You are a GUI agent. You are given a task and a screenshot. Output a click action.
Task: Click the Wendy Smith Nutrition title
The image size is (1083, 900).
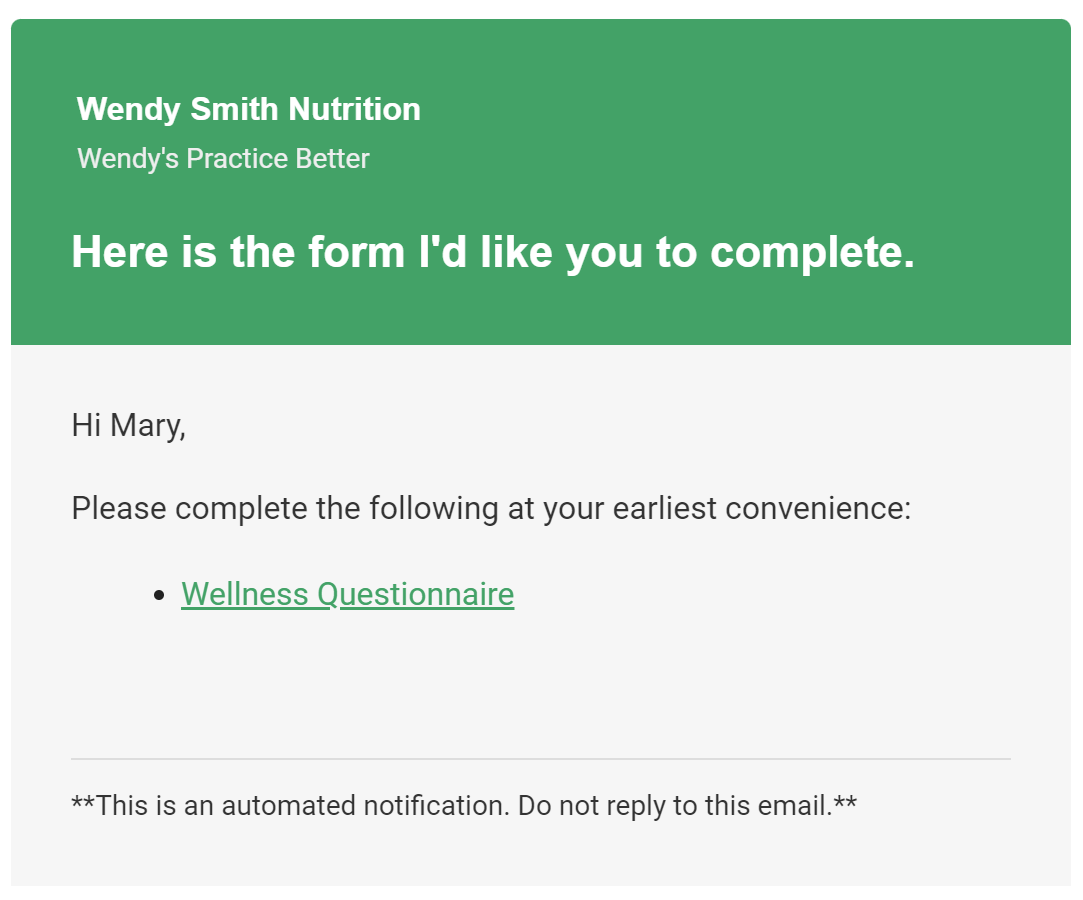tap(249, 110)
